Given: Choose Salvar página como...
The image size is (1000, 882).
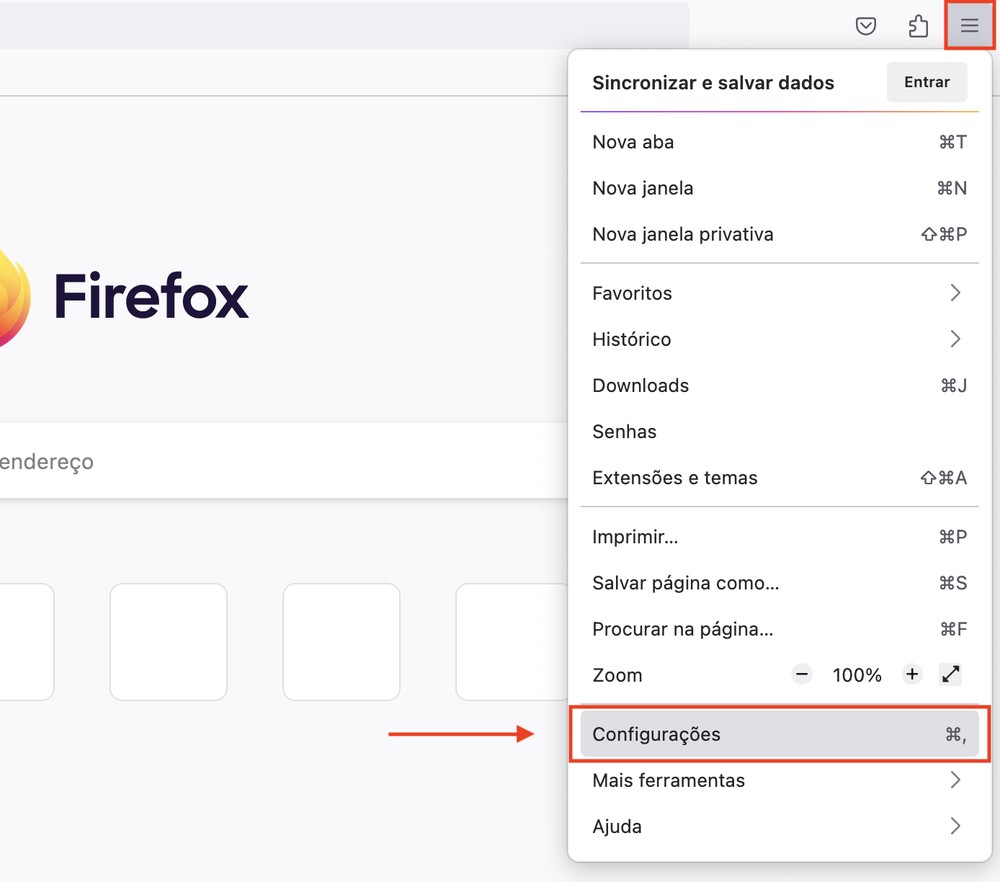Looking at the screenshot, I should [x=779, y=583].
